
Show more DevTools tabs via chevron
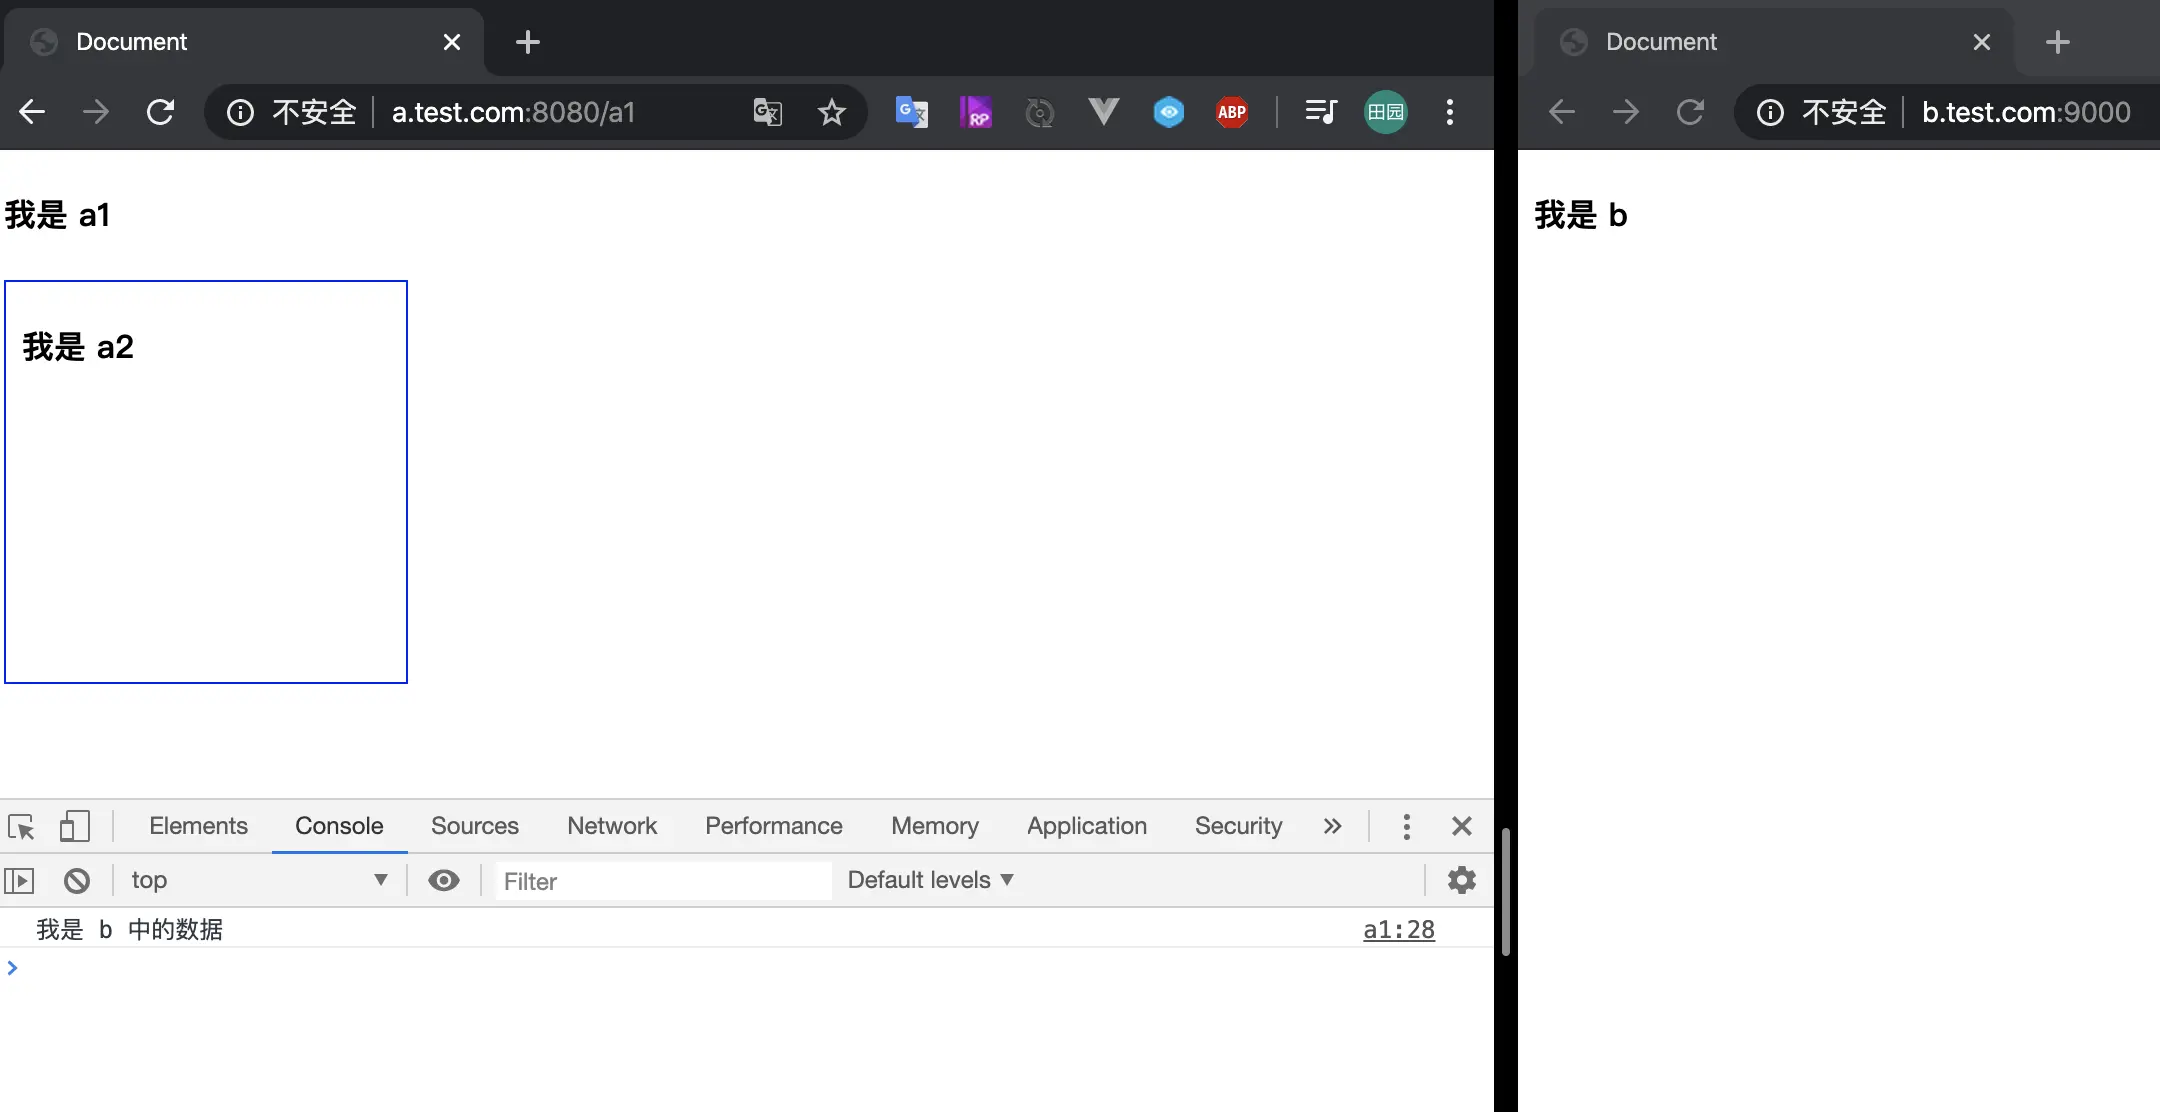(x=1332, y=826)
